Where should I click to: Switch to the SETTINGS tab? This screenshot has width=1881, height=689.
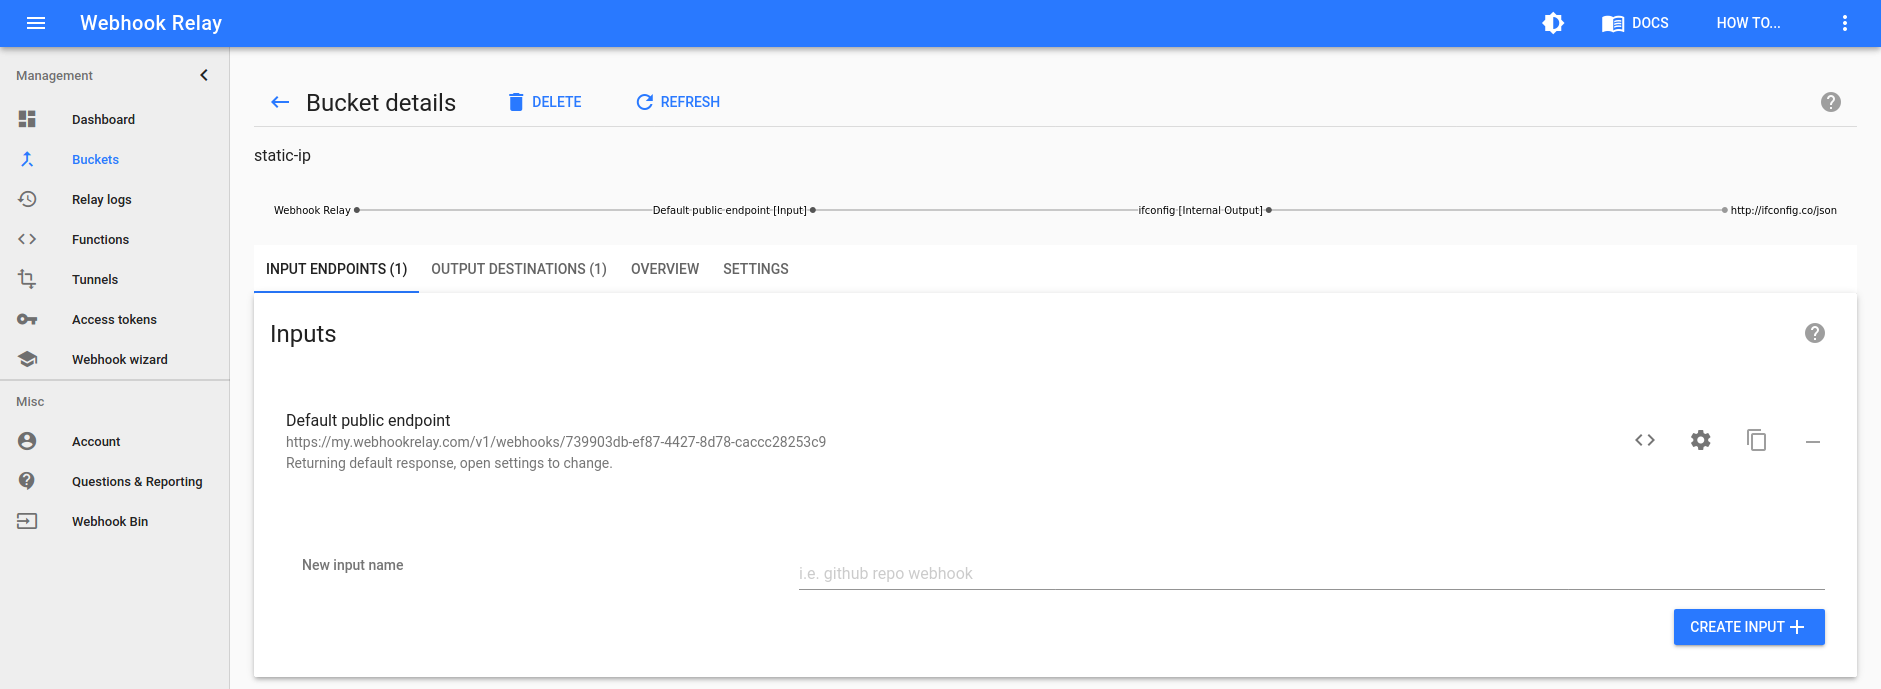point(756,269)
